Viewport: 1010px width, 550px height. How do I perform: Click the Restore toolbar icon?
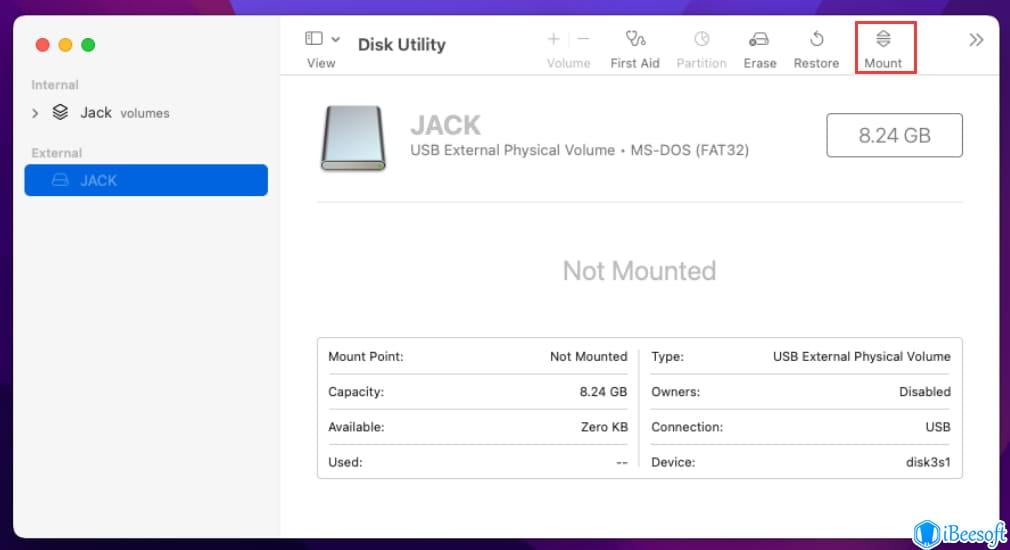pyautogui.click(x=816, y=40)
